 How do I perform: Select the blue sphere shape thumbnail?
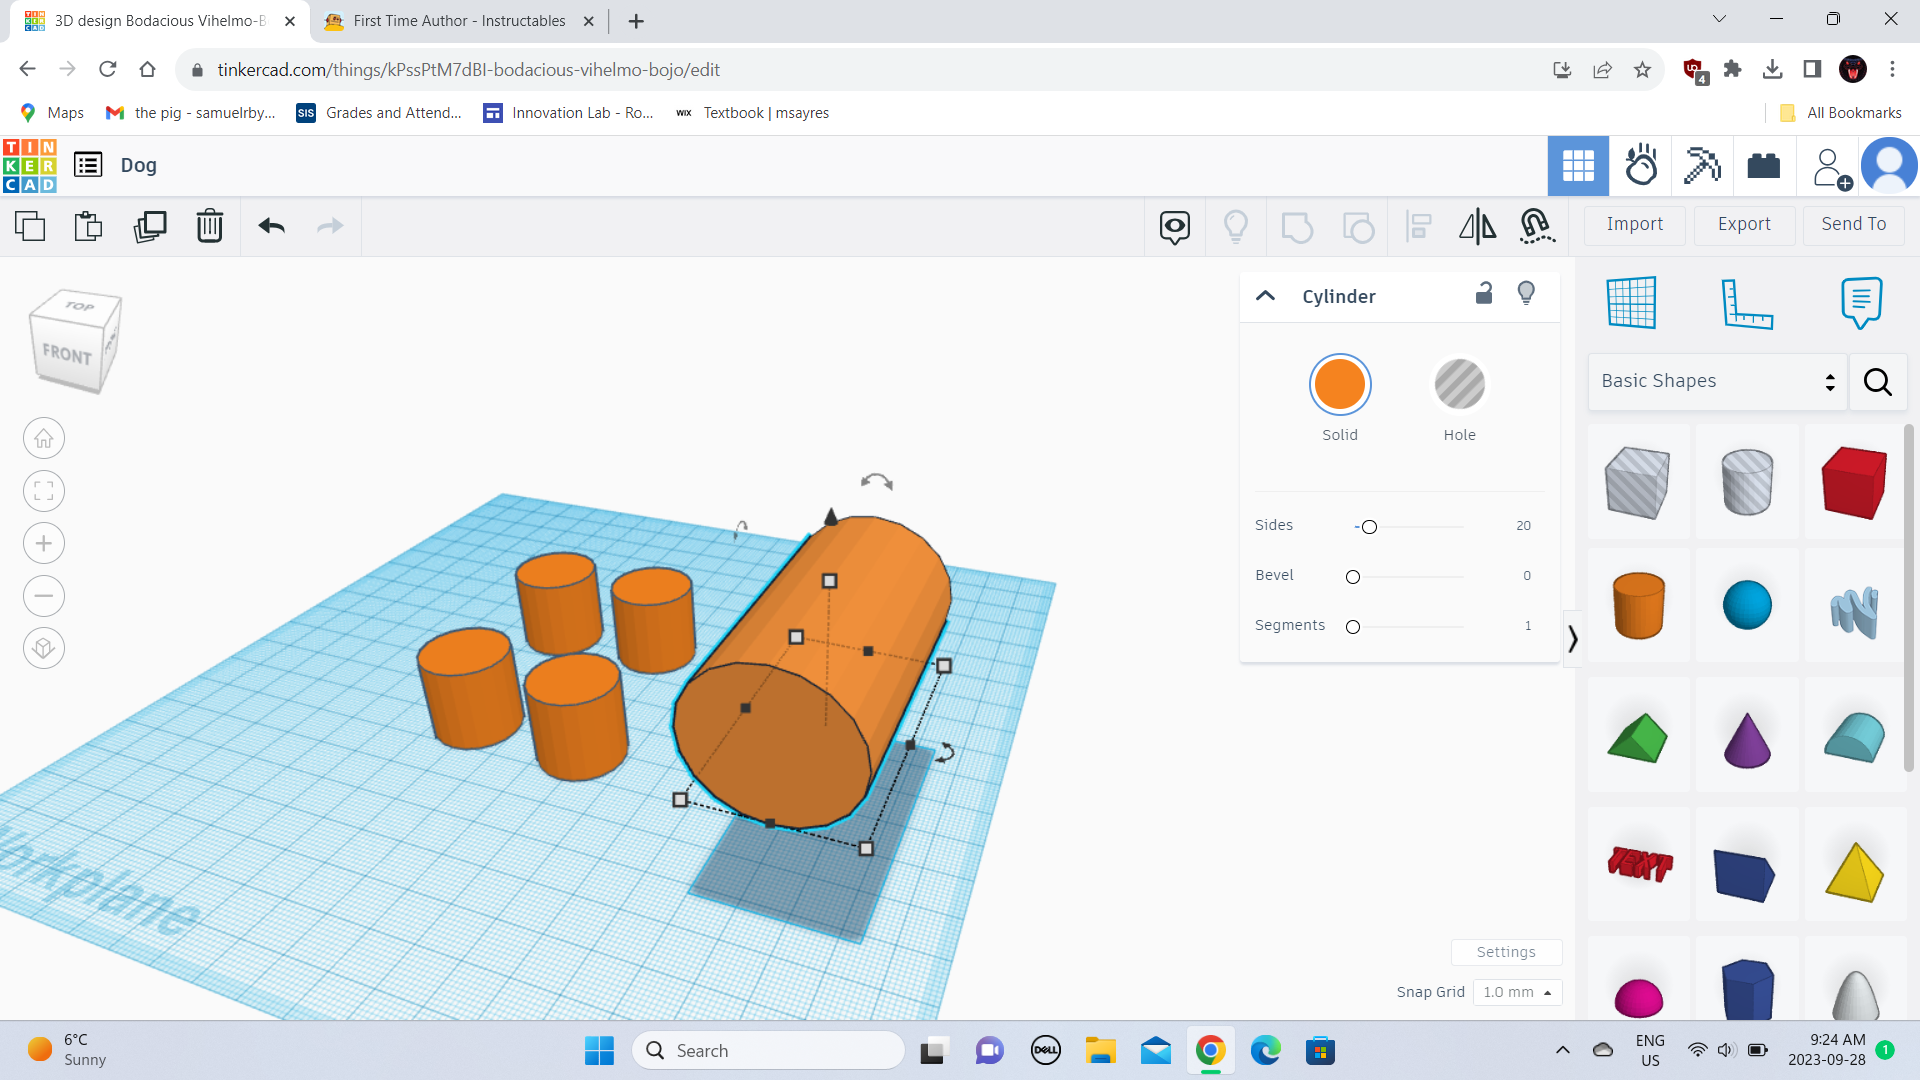click(x=1747, y=605)
